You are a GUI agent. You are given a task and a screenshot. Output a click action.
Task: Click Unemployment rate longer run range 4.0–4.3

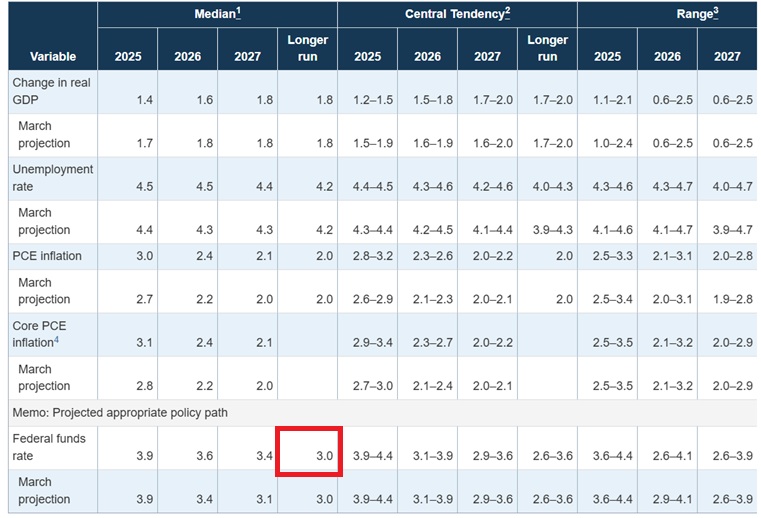point(553,186)
